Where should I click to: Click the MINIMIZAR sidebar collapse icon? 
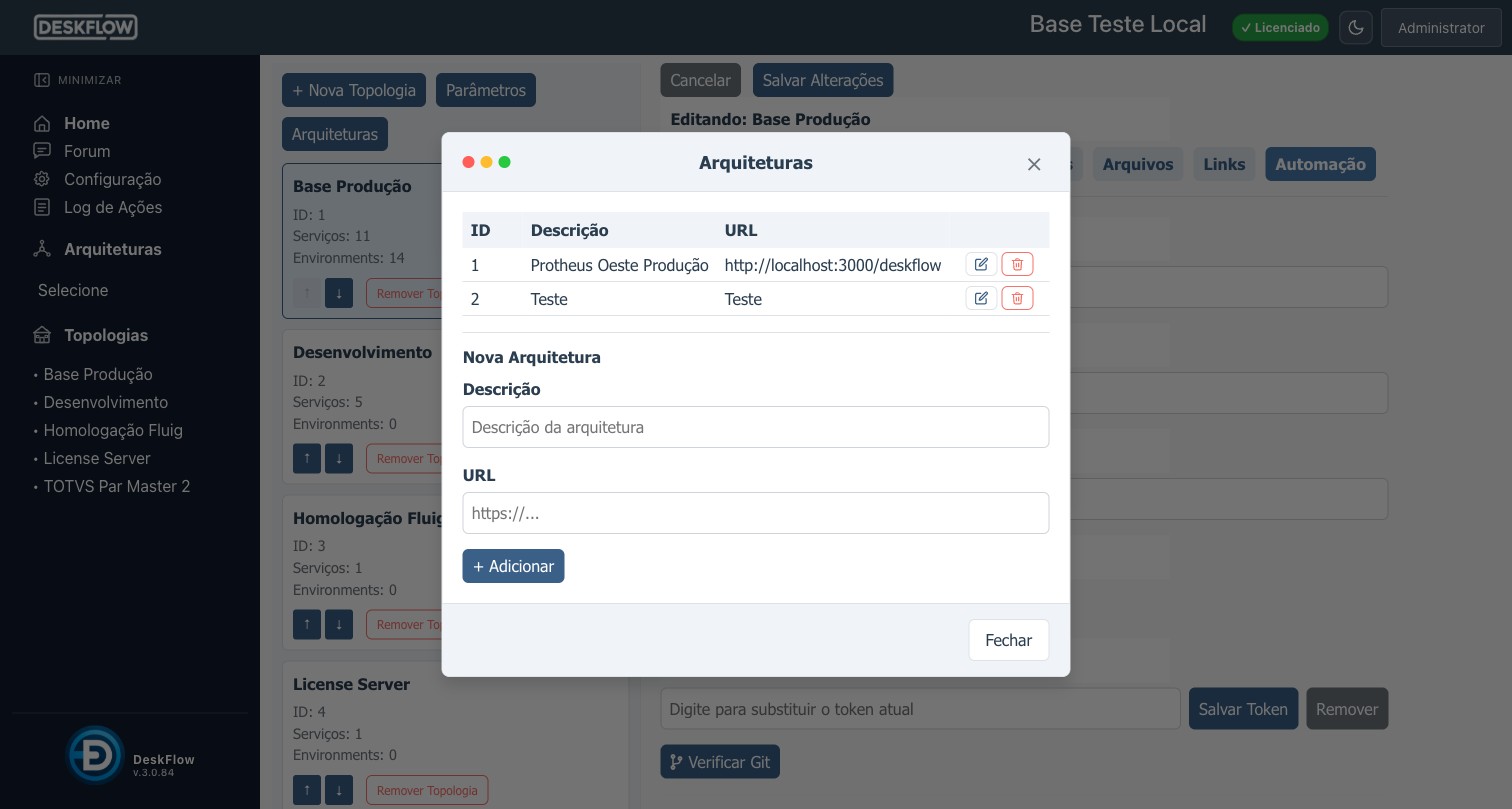pos(42,80)
